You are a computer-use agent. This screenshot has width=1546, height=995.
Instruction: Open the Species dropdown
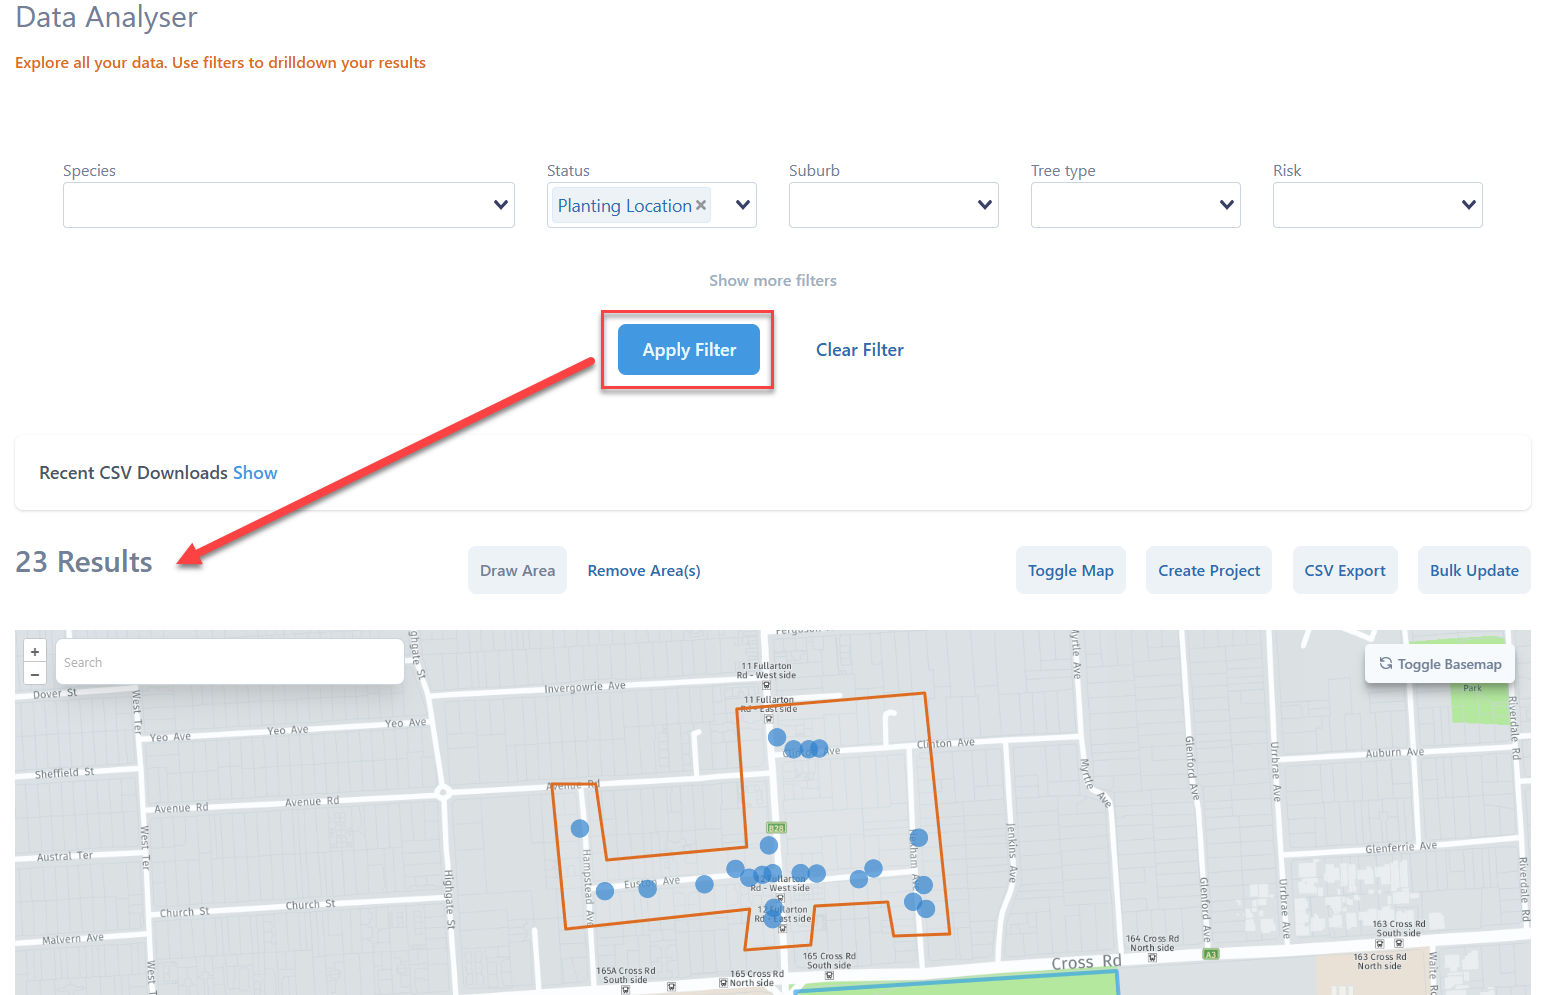(288, 205)
